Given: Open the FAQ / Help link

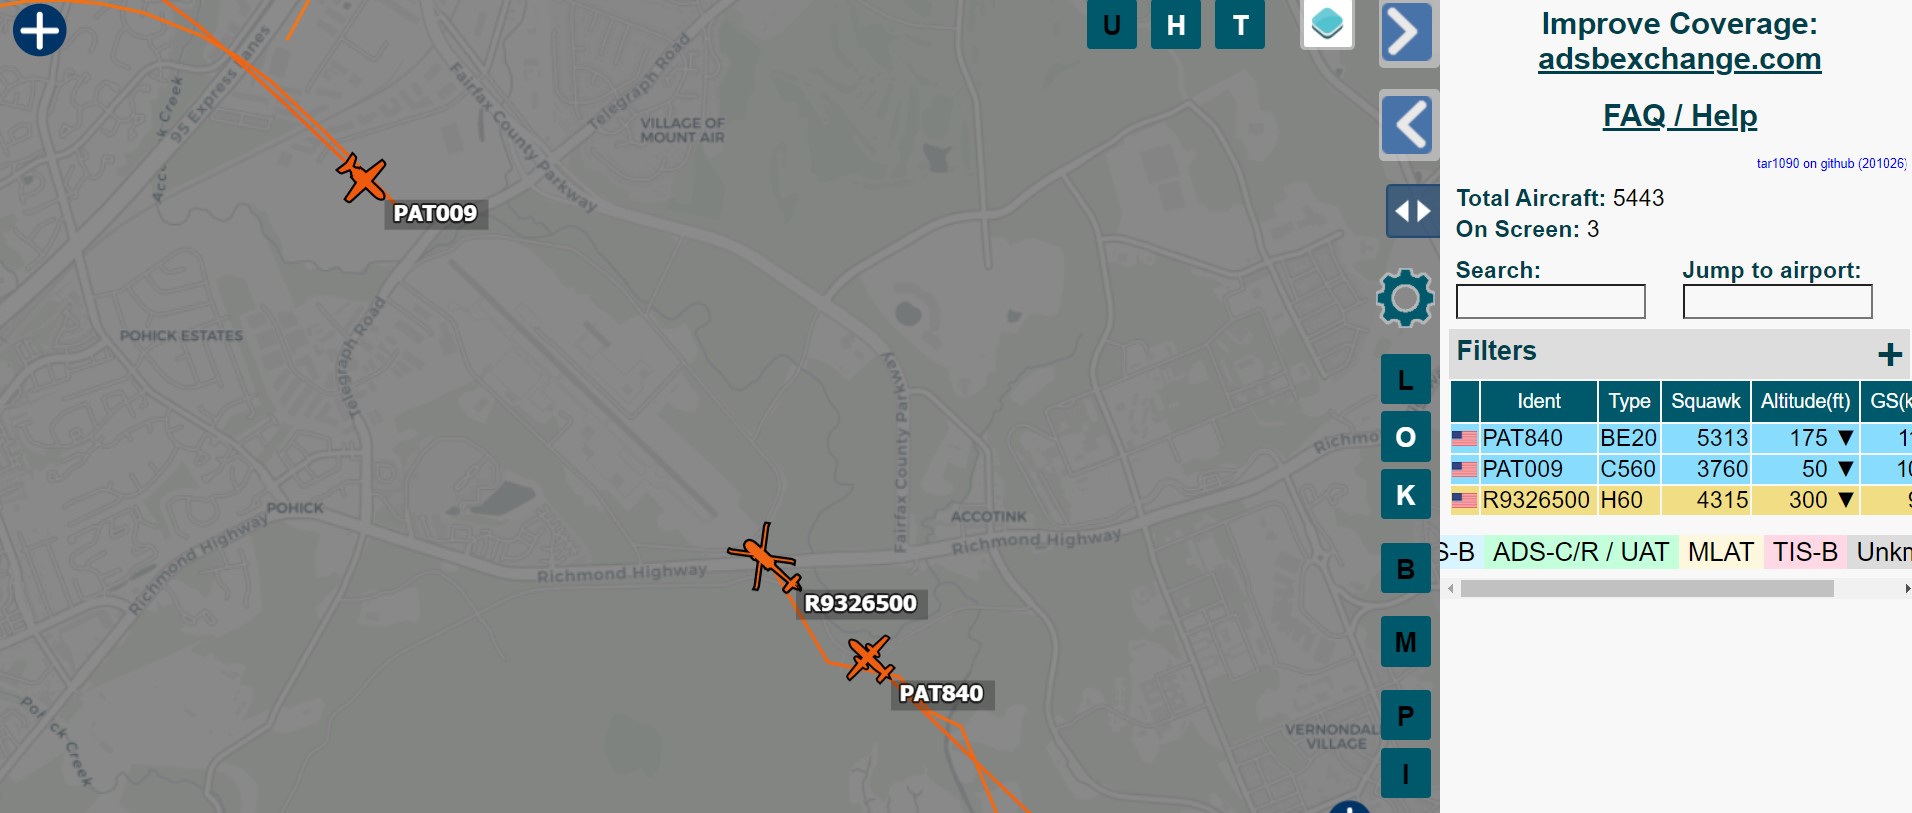Looking at the screenshot, I should click(1680, 116).
